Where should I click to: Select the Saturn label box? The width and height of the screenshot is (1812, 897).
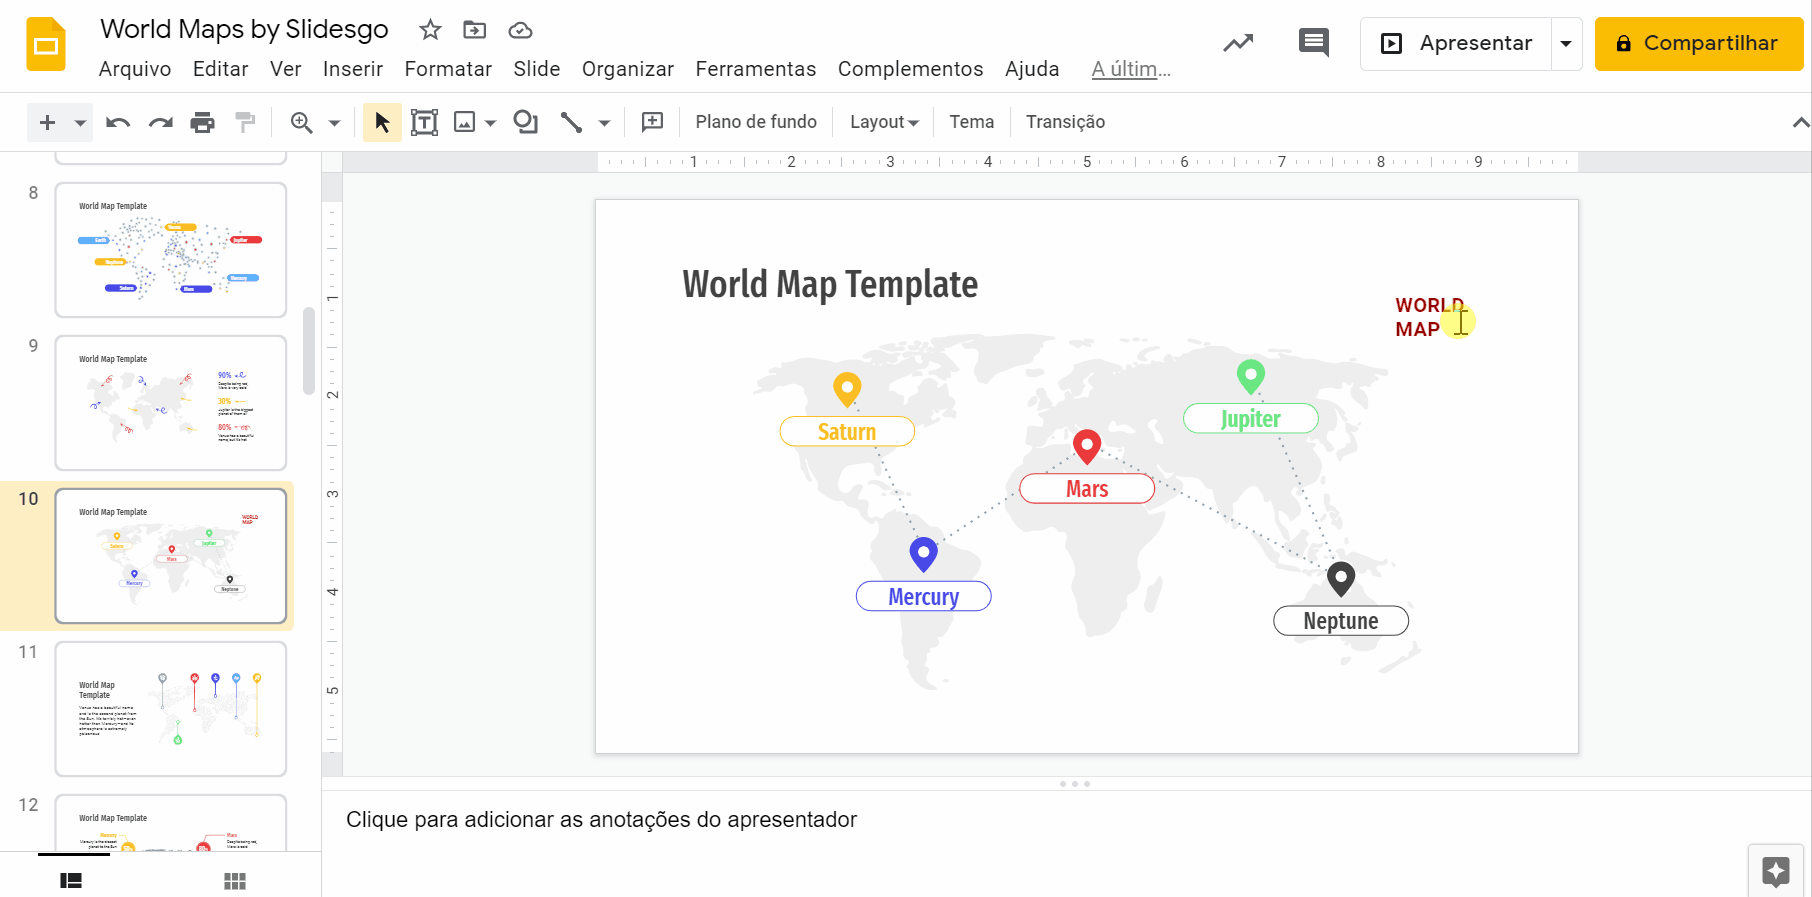pyautogui.click(x=847, y=431)
